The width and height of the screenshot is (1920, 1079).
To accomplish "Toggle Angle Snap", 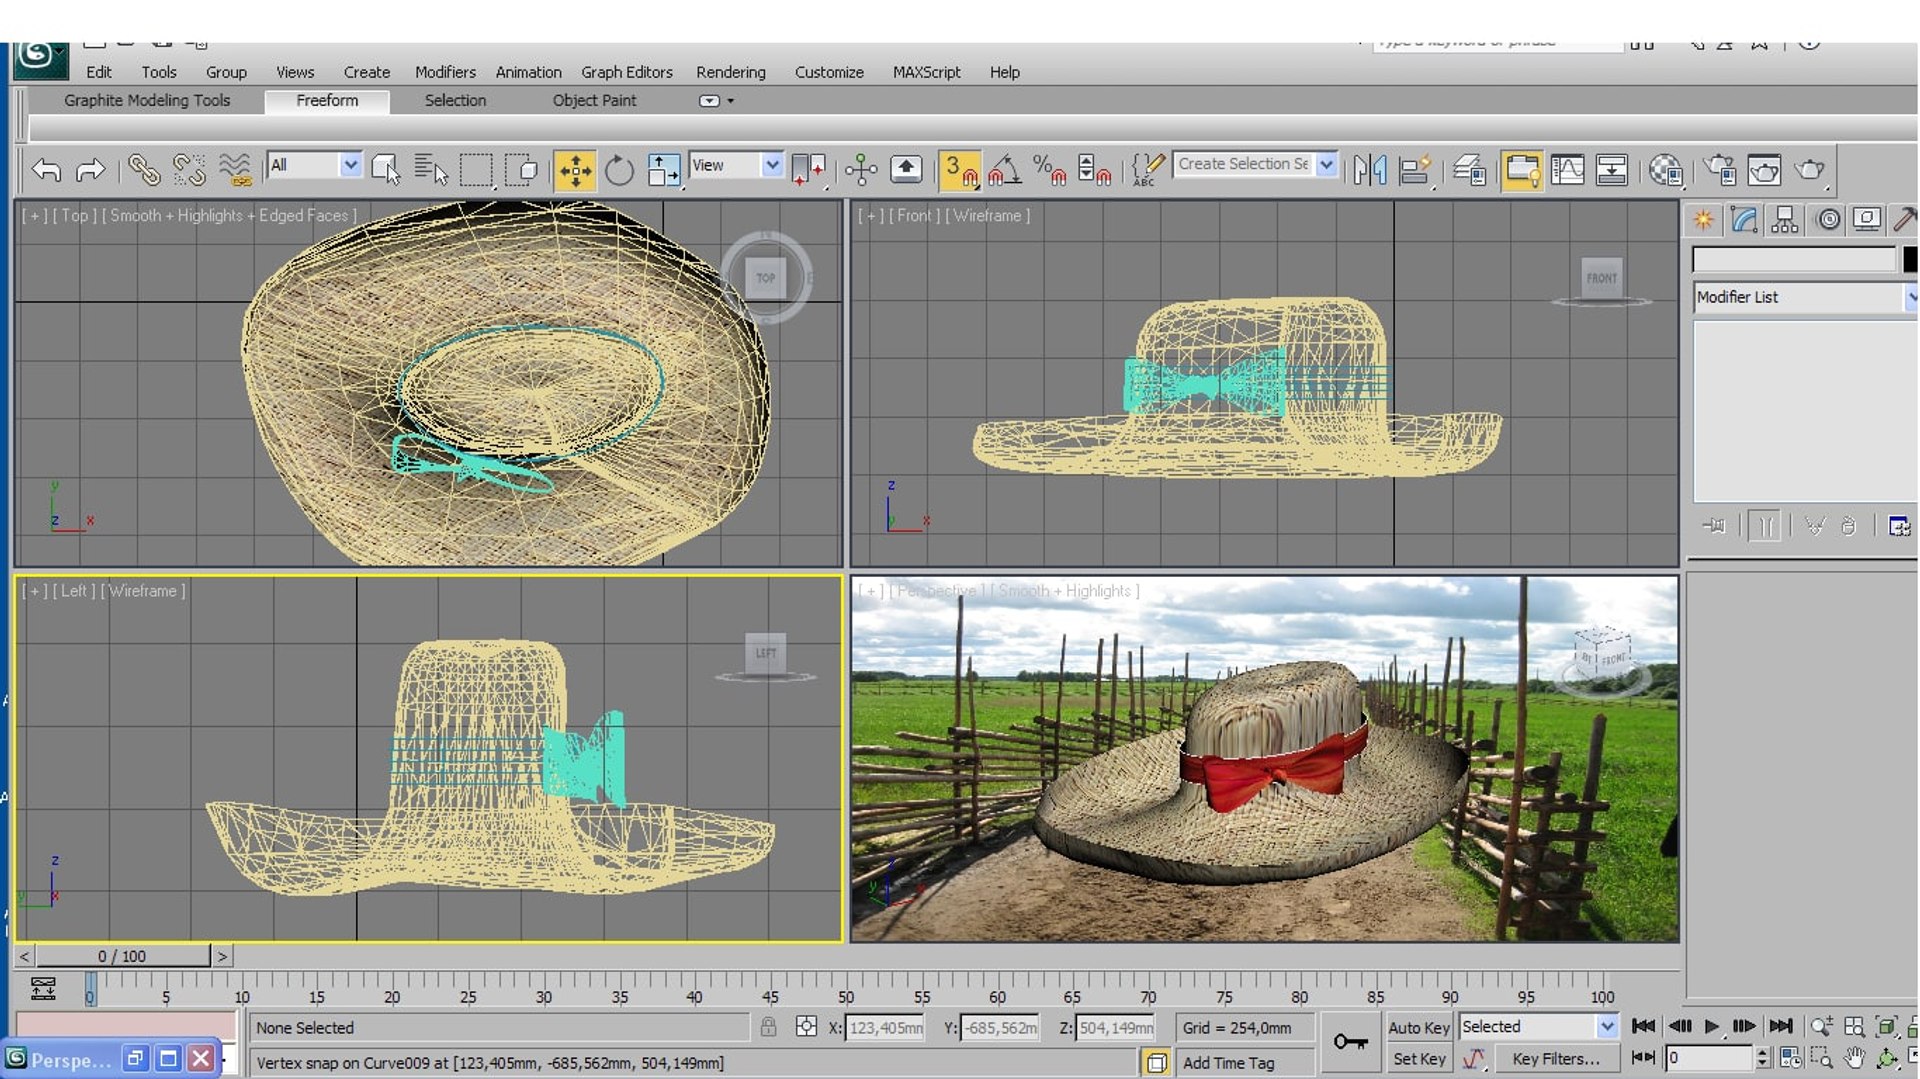I will [1004, 170].
